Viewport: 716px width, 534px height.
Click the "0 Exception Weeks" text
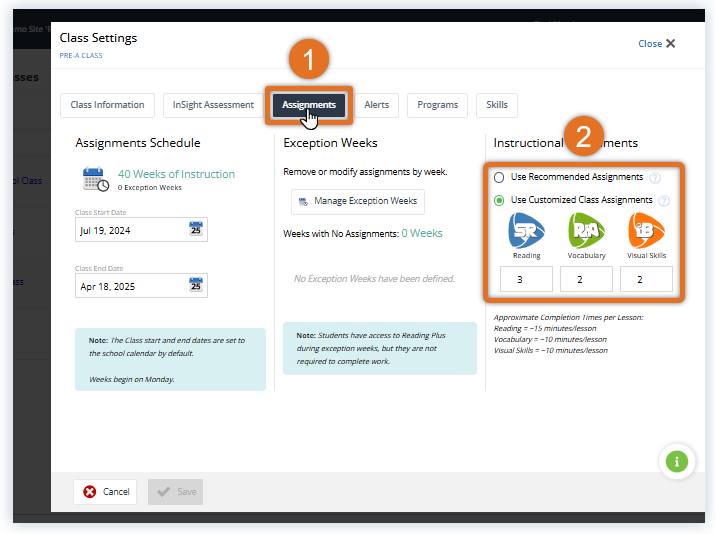click(x=150, y=188)
